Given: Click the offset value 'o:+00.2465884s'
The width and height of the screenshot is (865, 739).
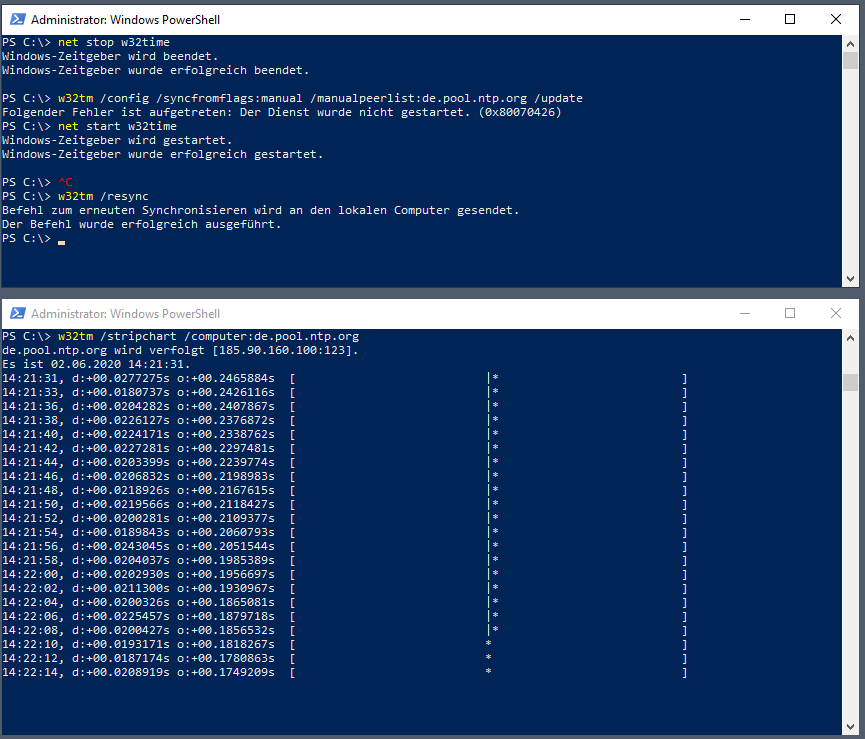Looking at the screenshot, I should coord(226,378).
